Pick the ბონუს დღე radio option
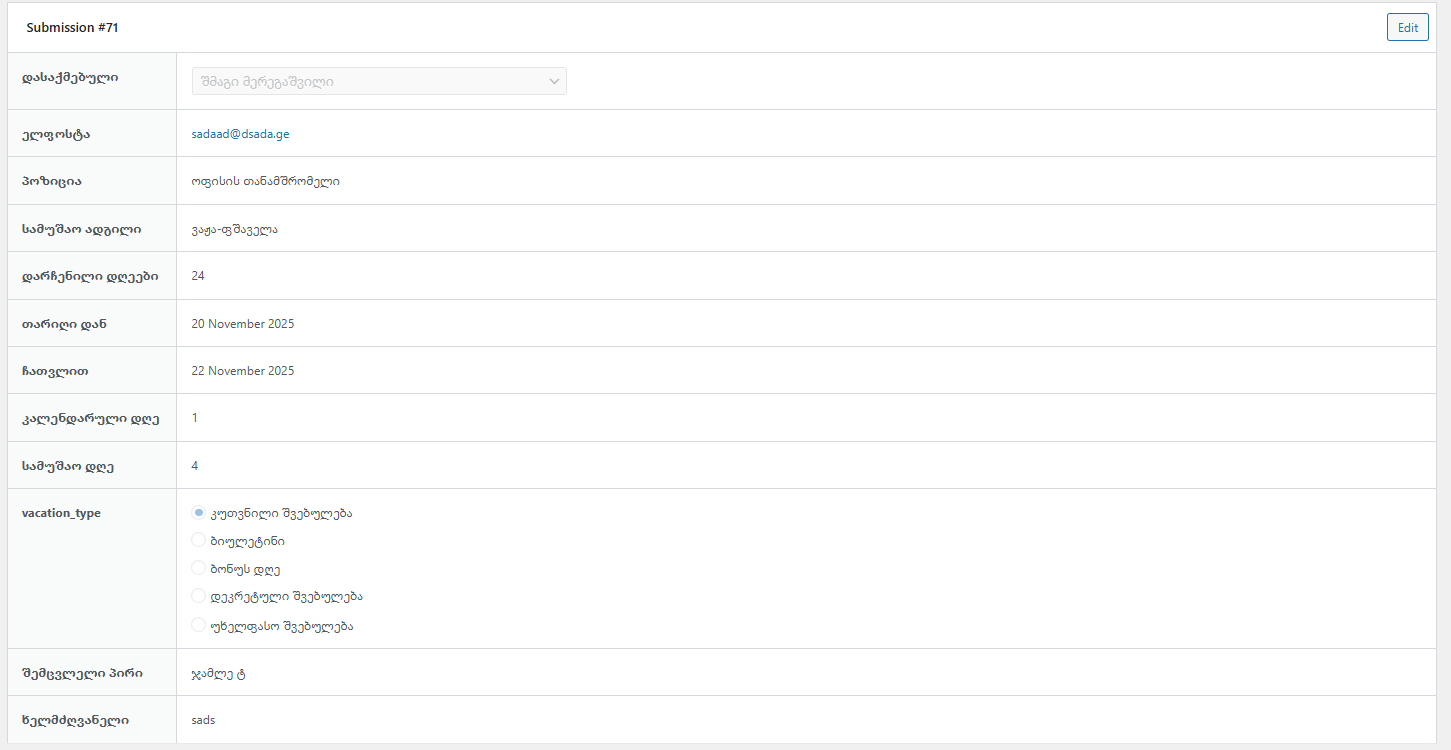This screenshot has height=750, width=1451. point(198,568)
